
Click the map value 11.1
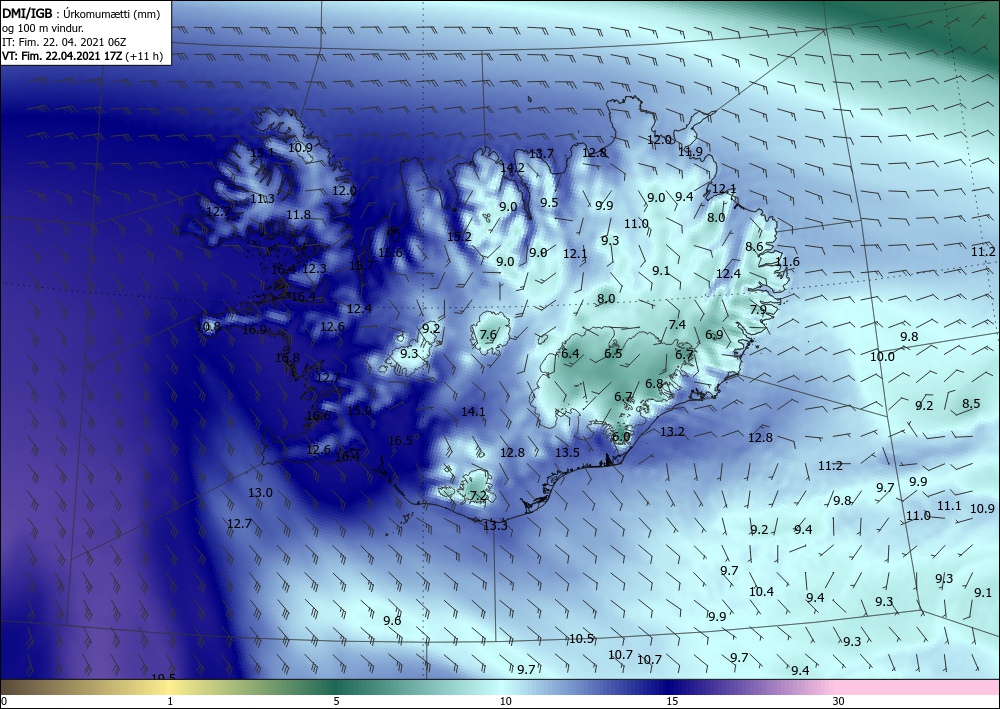point(949,506)
